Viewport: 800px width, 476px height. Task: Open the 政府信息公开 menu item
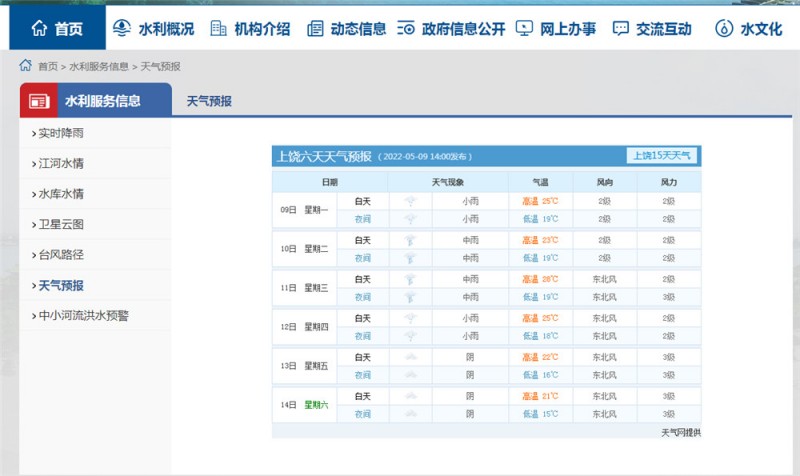(464, 29)
